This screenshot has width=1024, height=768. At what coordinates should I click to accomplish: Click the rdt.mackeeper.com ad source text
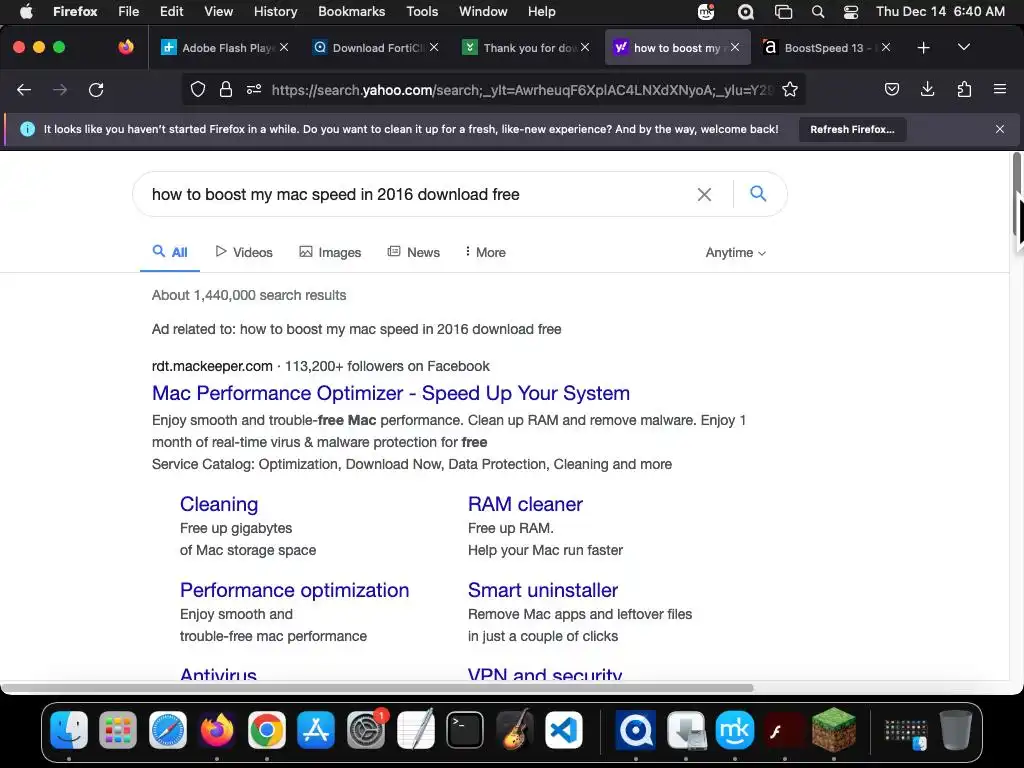click(x=212, y=366)
